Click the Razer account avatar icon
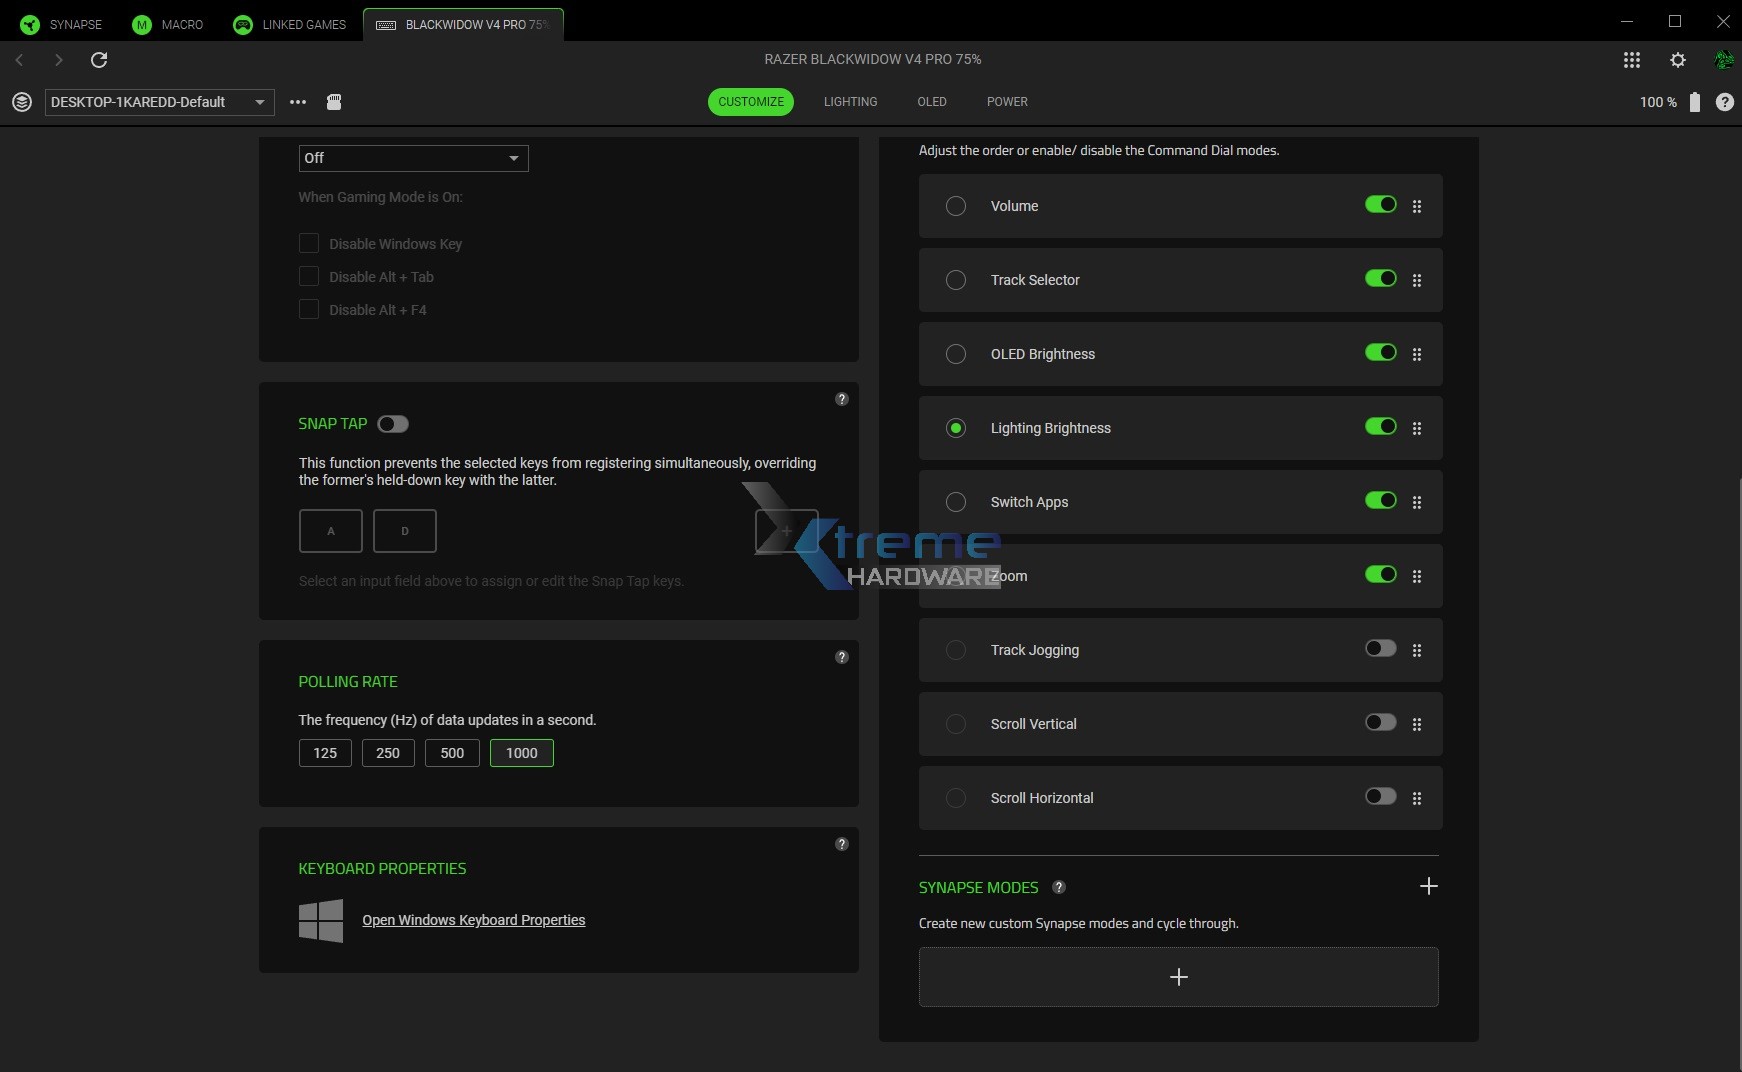The width and height of the screenshot is (1742, 1072). pyautogui.click(x=1725, y=60)
